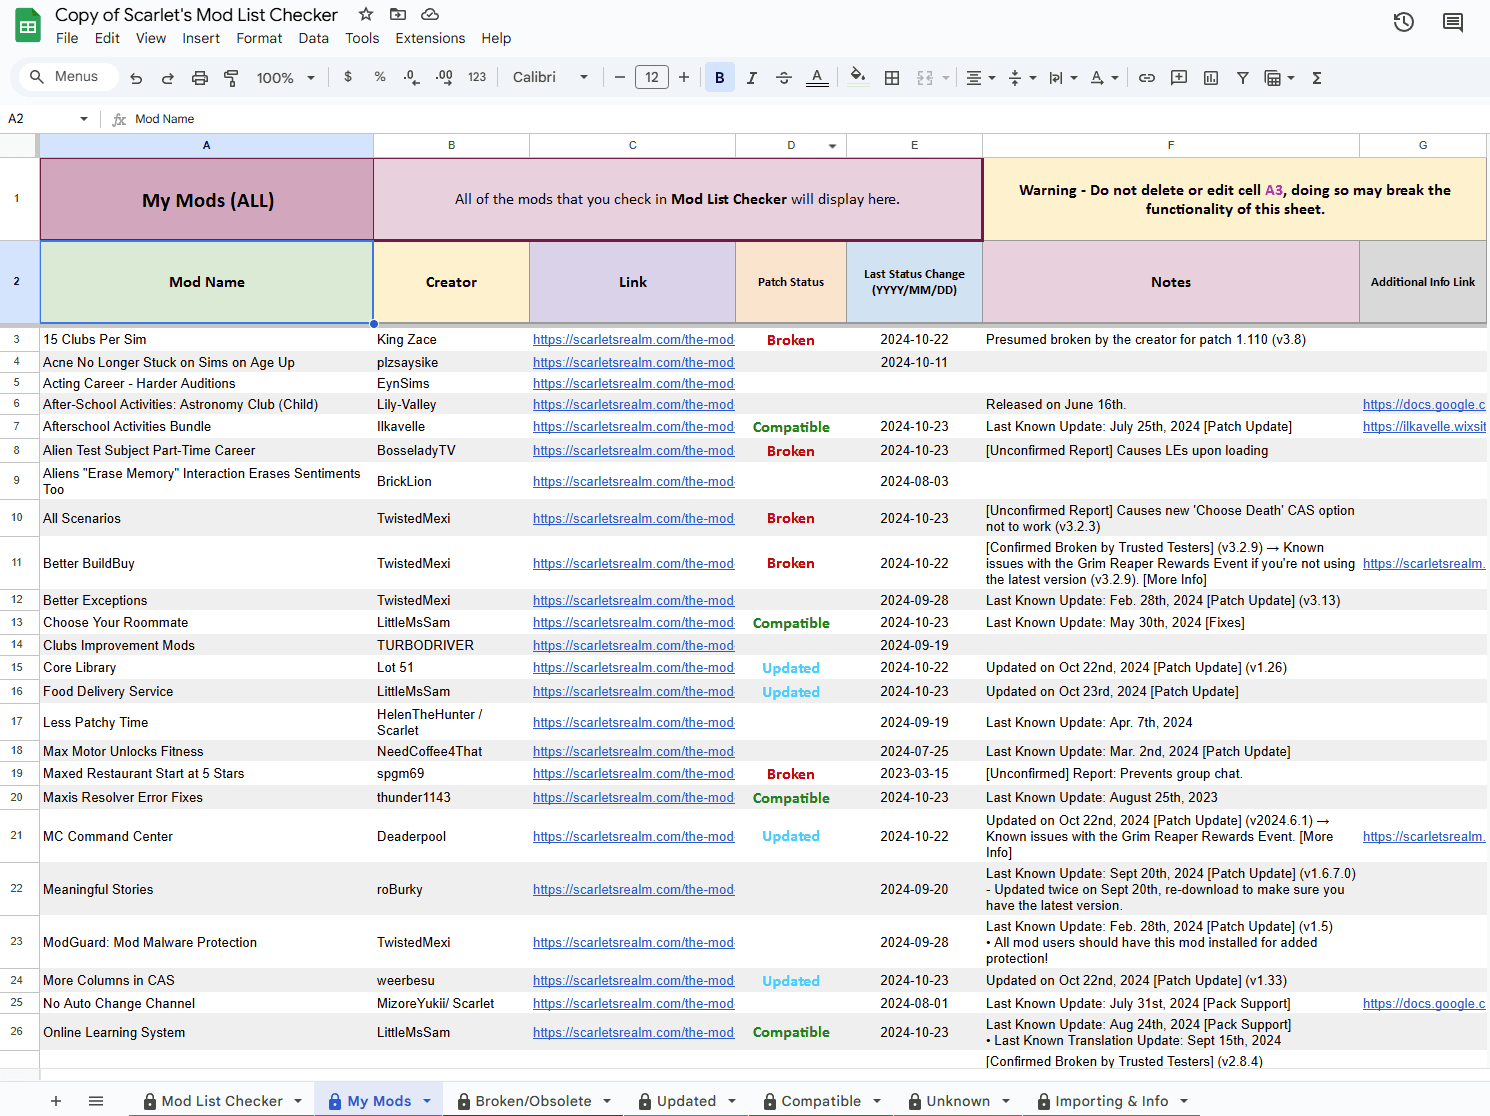Undo the last action
The width and height of the screenshot is (1490, 1116).
136,77
